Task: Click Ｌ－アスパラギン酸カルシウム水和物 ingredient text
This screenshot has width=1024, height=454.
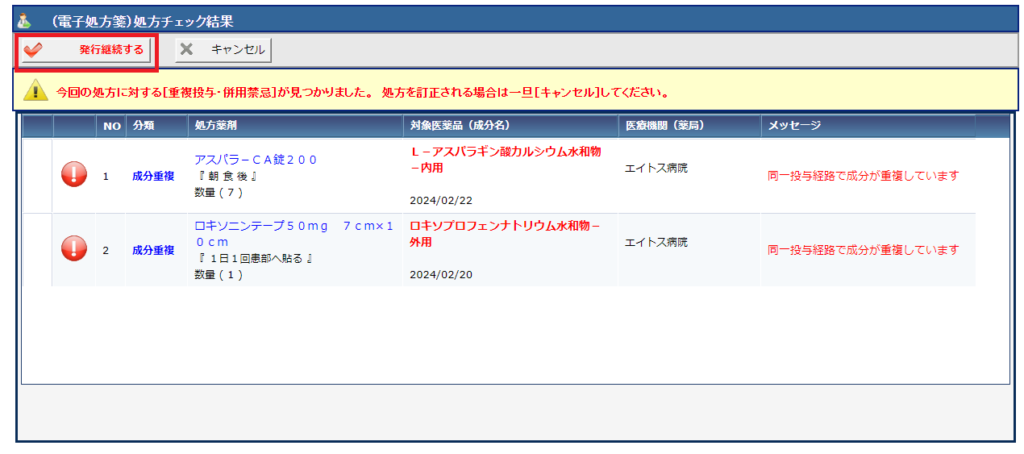Action: (505, 159)
